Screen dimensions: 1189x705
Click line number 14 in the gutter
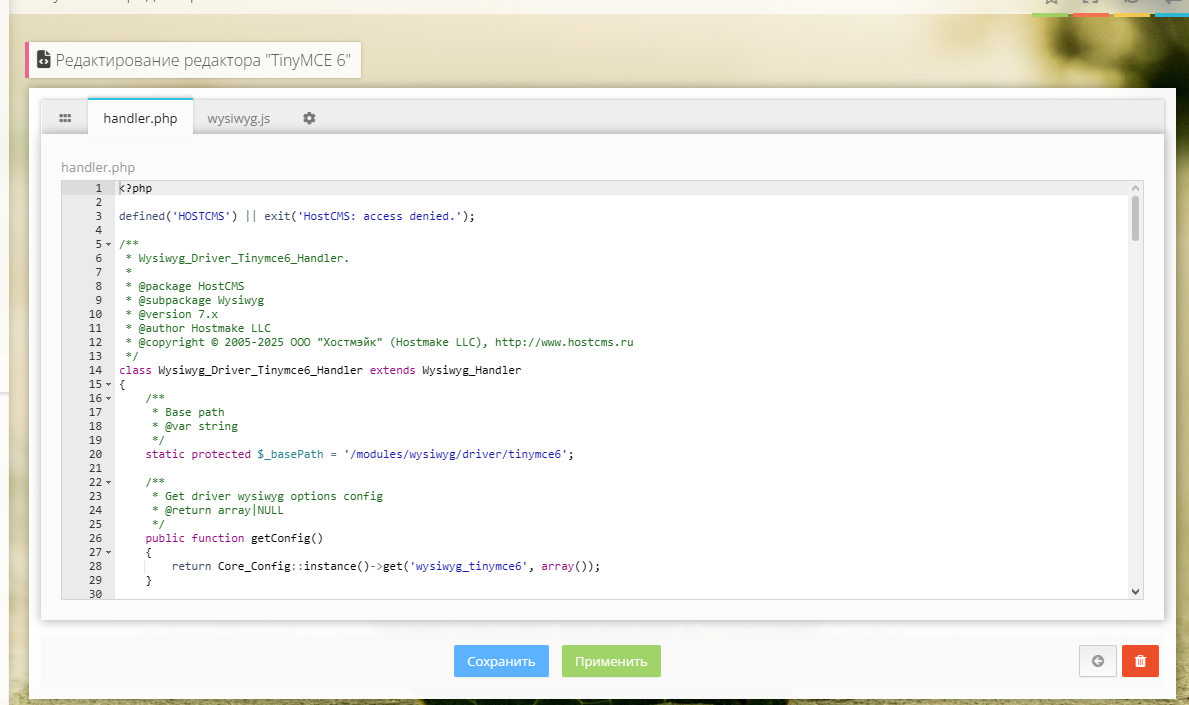(x=96, y=370)
